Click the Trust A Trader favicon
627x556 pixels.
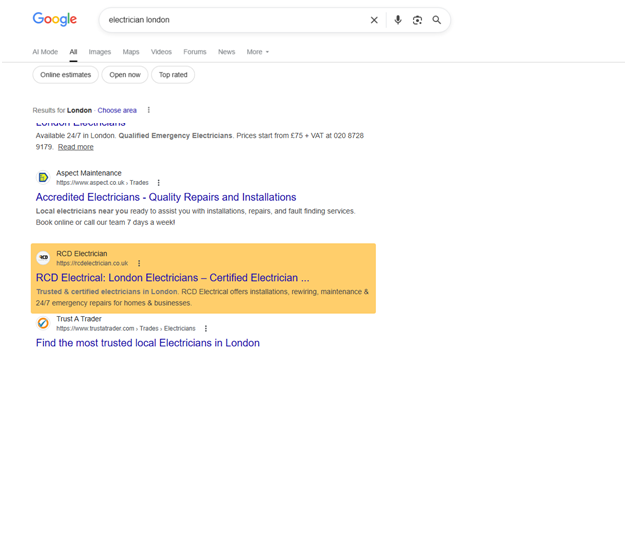click(43, 323)
